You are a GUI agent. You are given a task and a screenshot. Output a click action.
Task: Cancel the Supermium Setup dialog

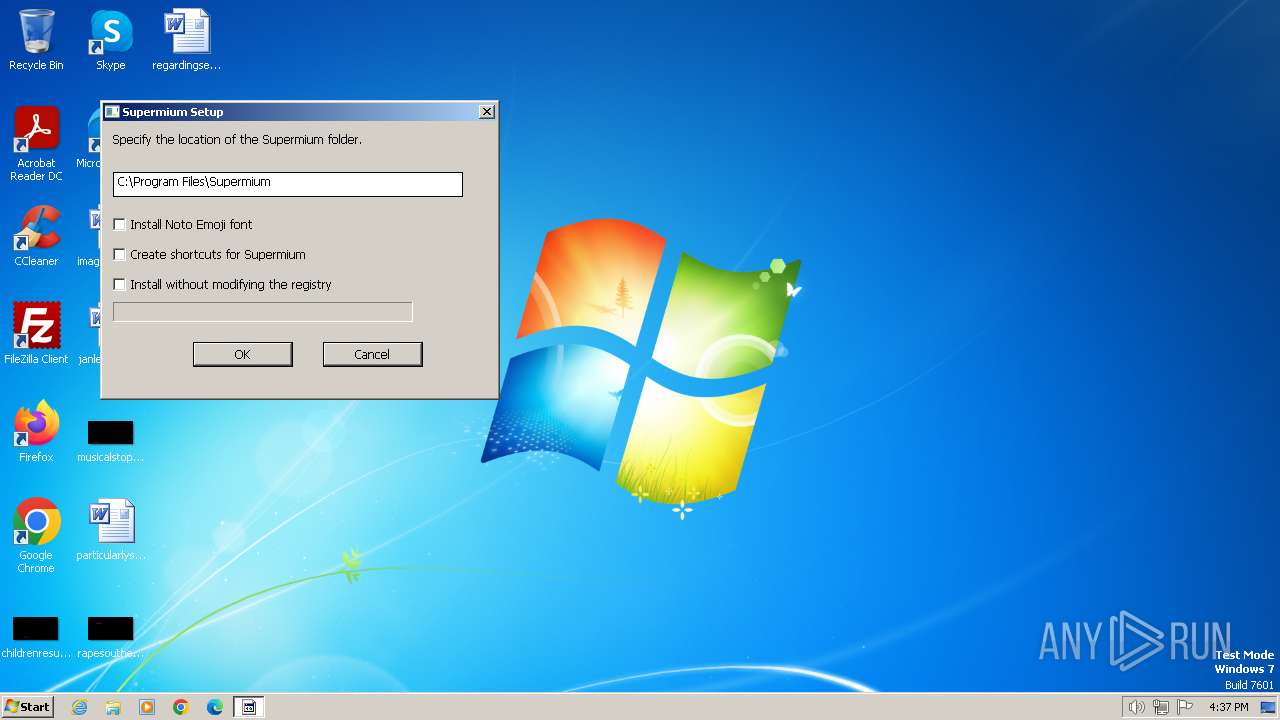click(372, 354)
